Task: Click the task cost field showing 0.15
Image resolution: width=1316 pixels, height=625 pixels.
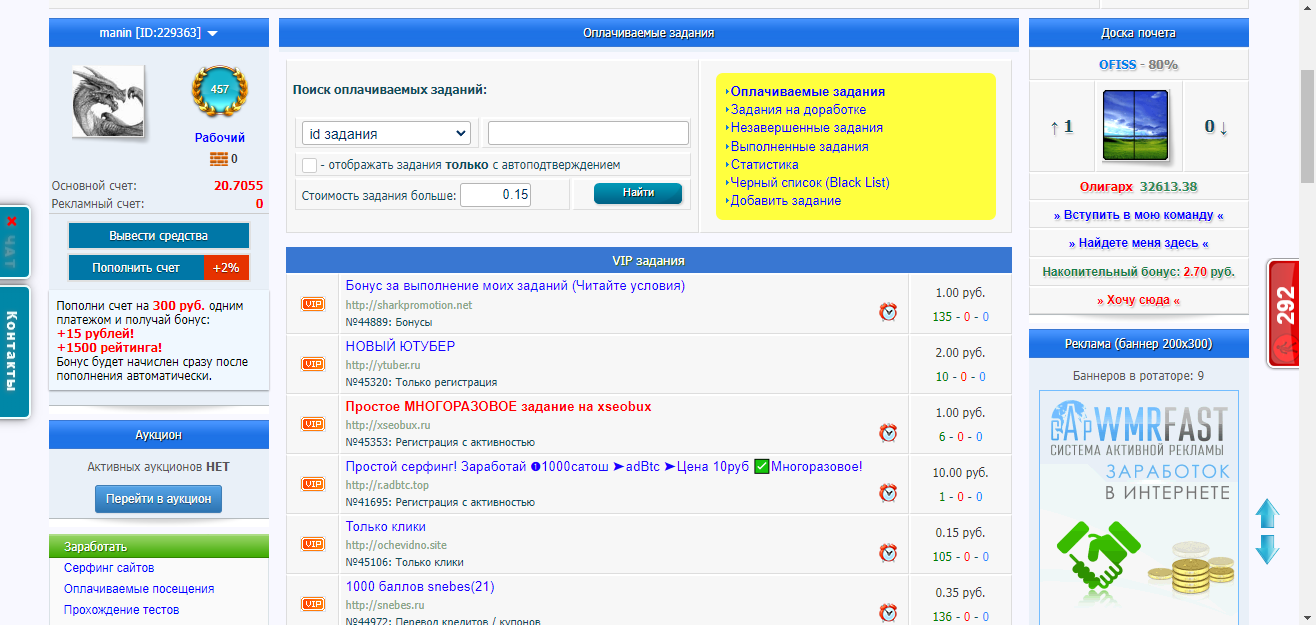Action: click(496, 194)
